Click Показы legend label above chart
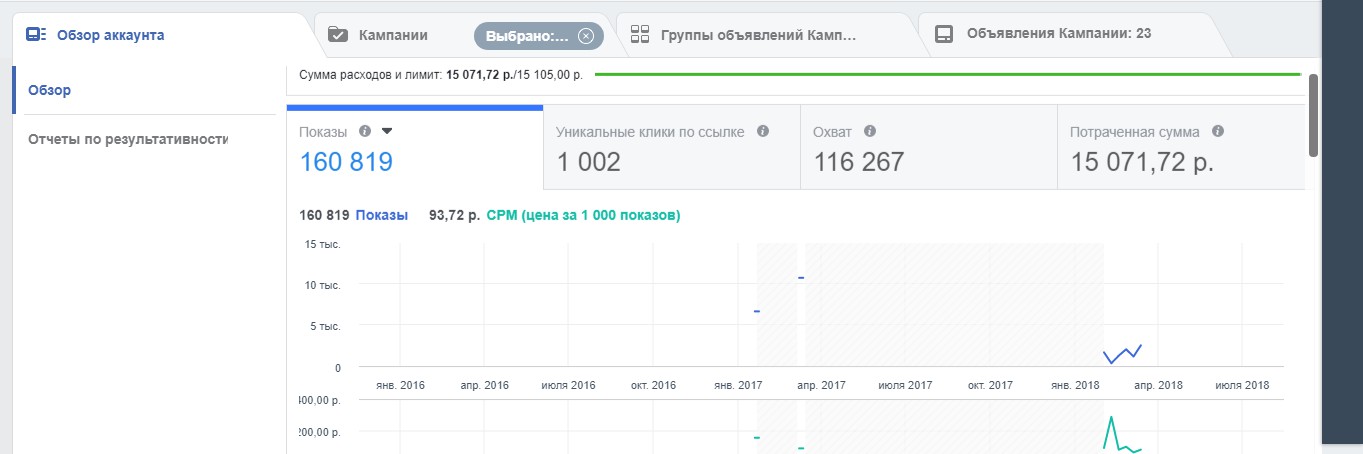This screenshot has width=1363, height=454. pyautogui.click(x=381, y=215)
